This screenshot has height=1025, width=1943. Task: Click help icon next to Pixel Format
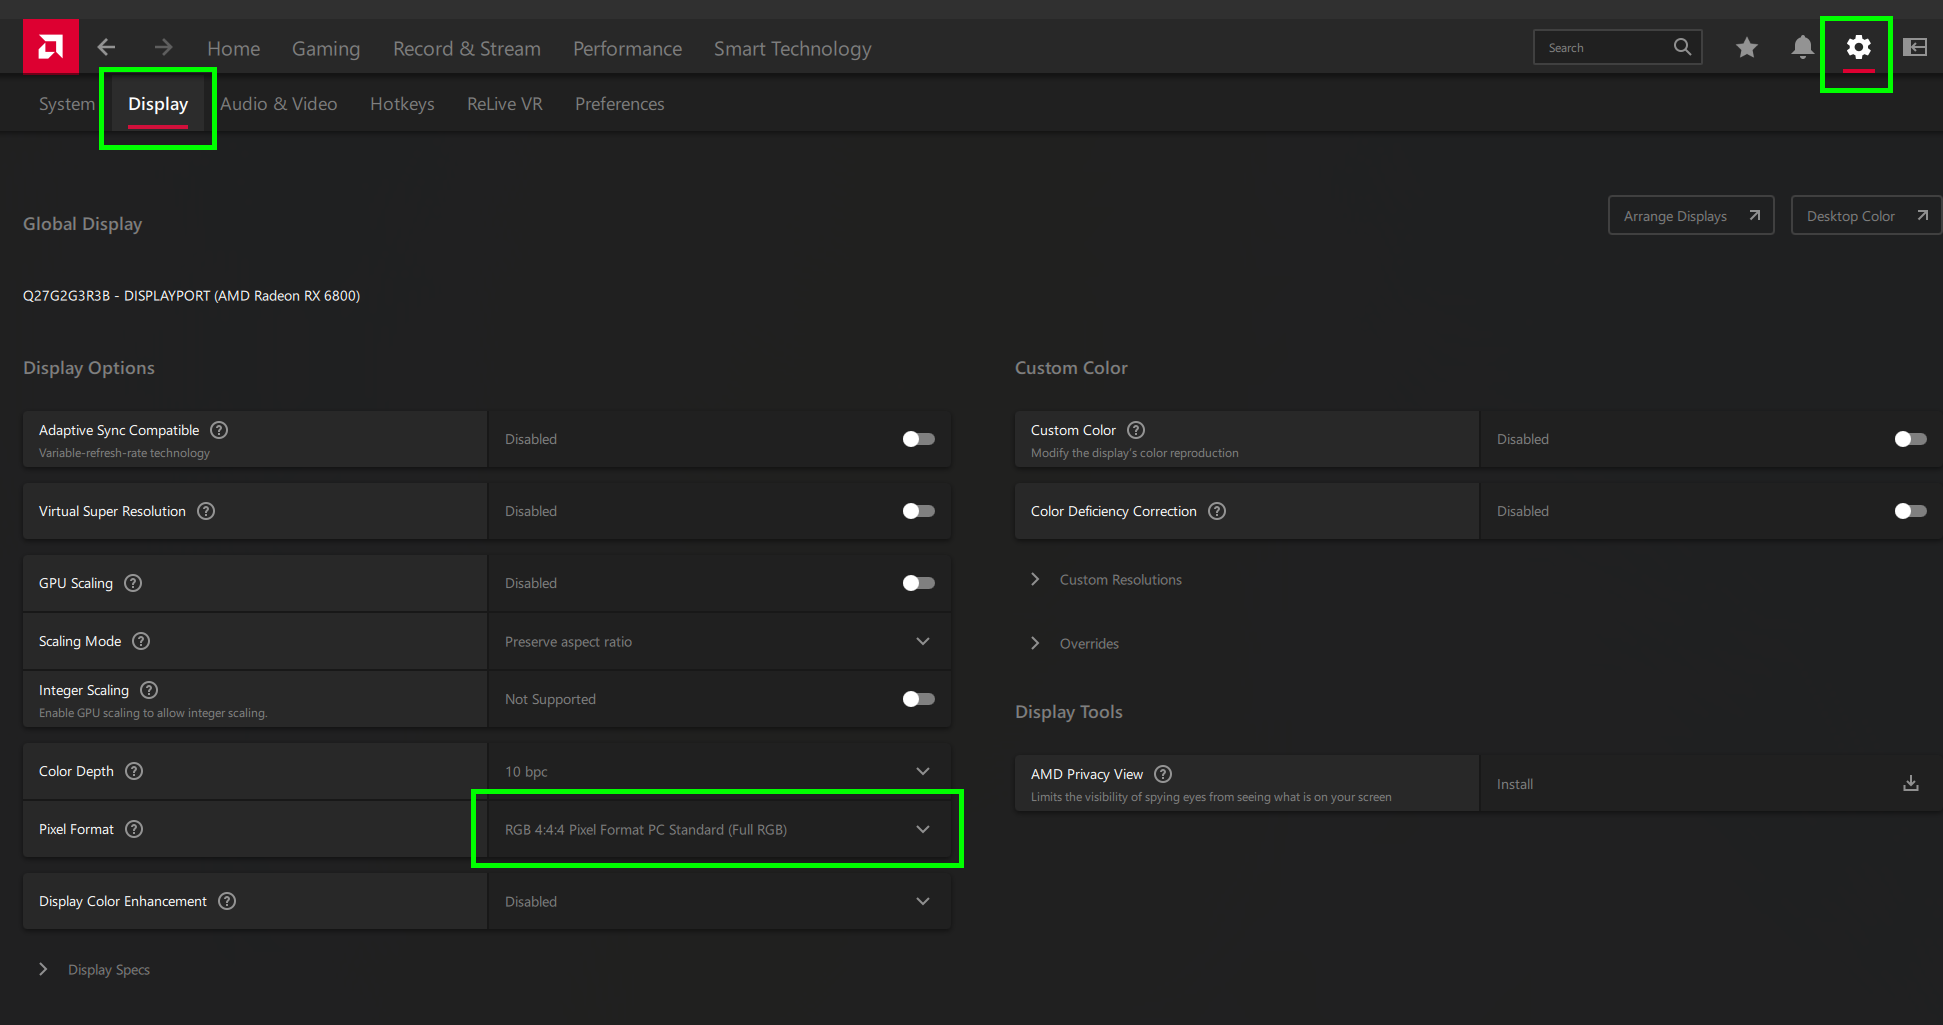click(x=134, y=829)
